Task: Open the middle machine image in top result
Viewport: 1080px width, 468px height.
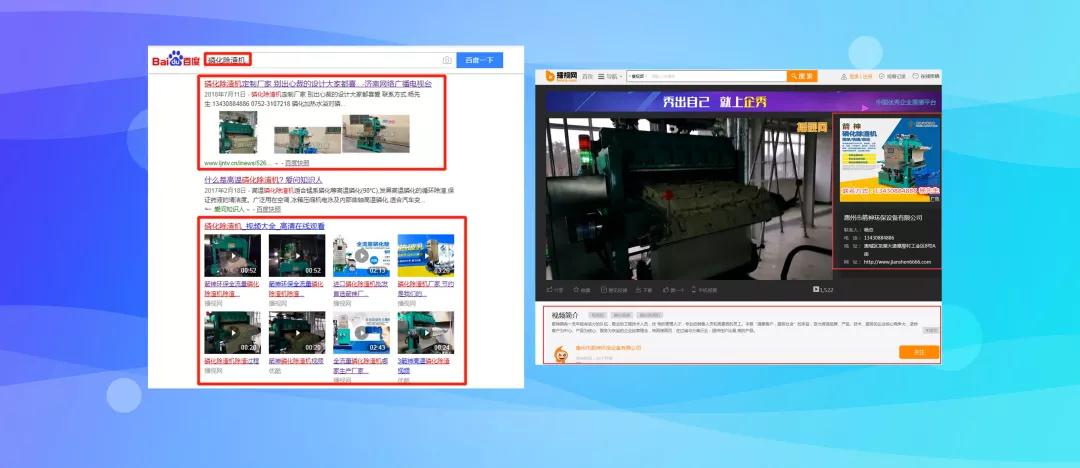Action: tap(307, 139)
